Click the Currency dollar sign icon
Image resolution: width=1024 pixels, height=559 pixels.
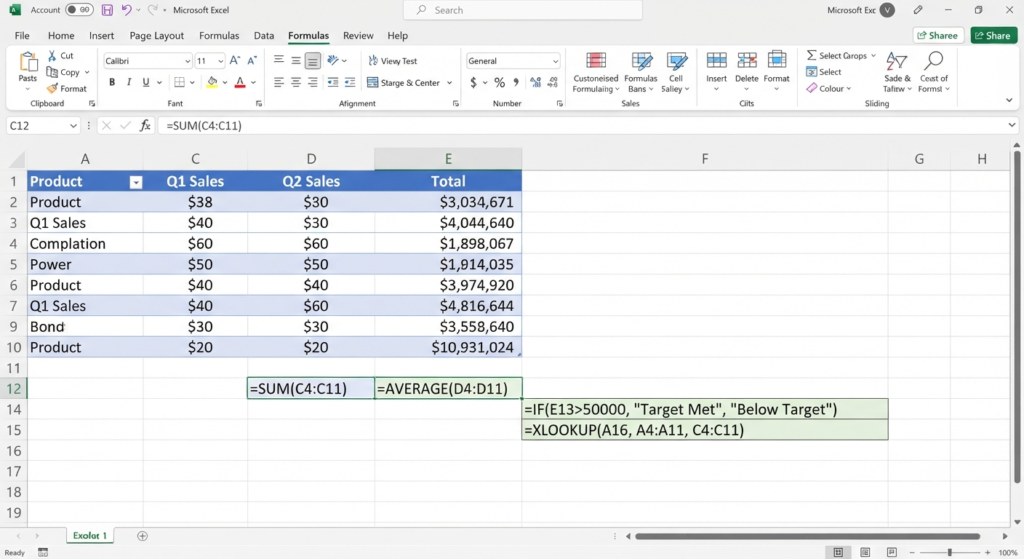pos(473,82)
